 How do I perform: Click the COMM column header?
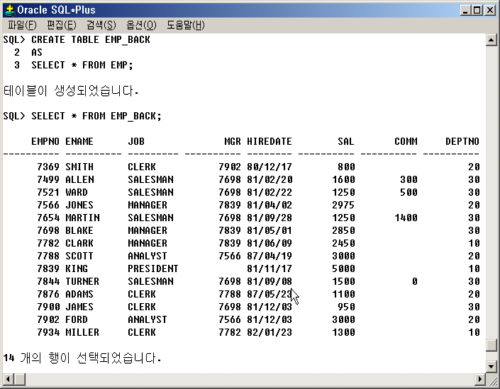[406, 141]
